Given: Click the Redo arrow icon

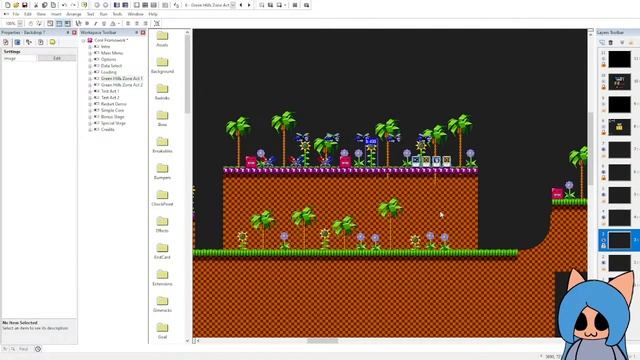Looking at the screenshot, I should pos(73,5).
